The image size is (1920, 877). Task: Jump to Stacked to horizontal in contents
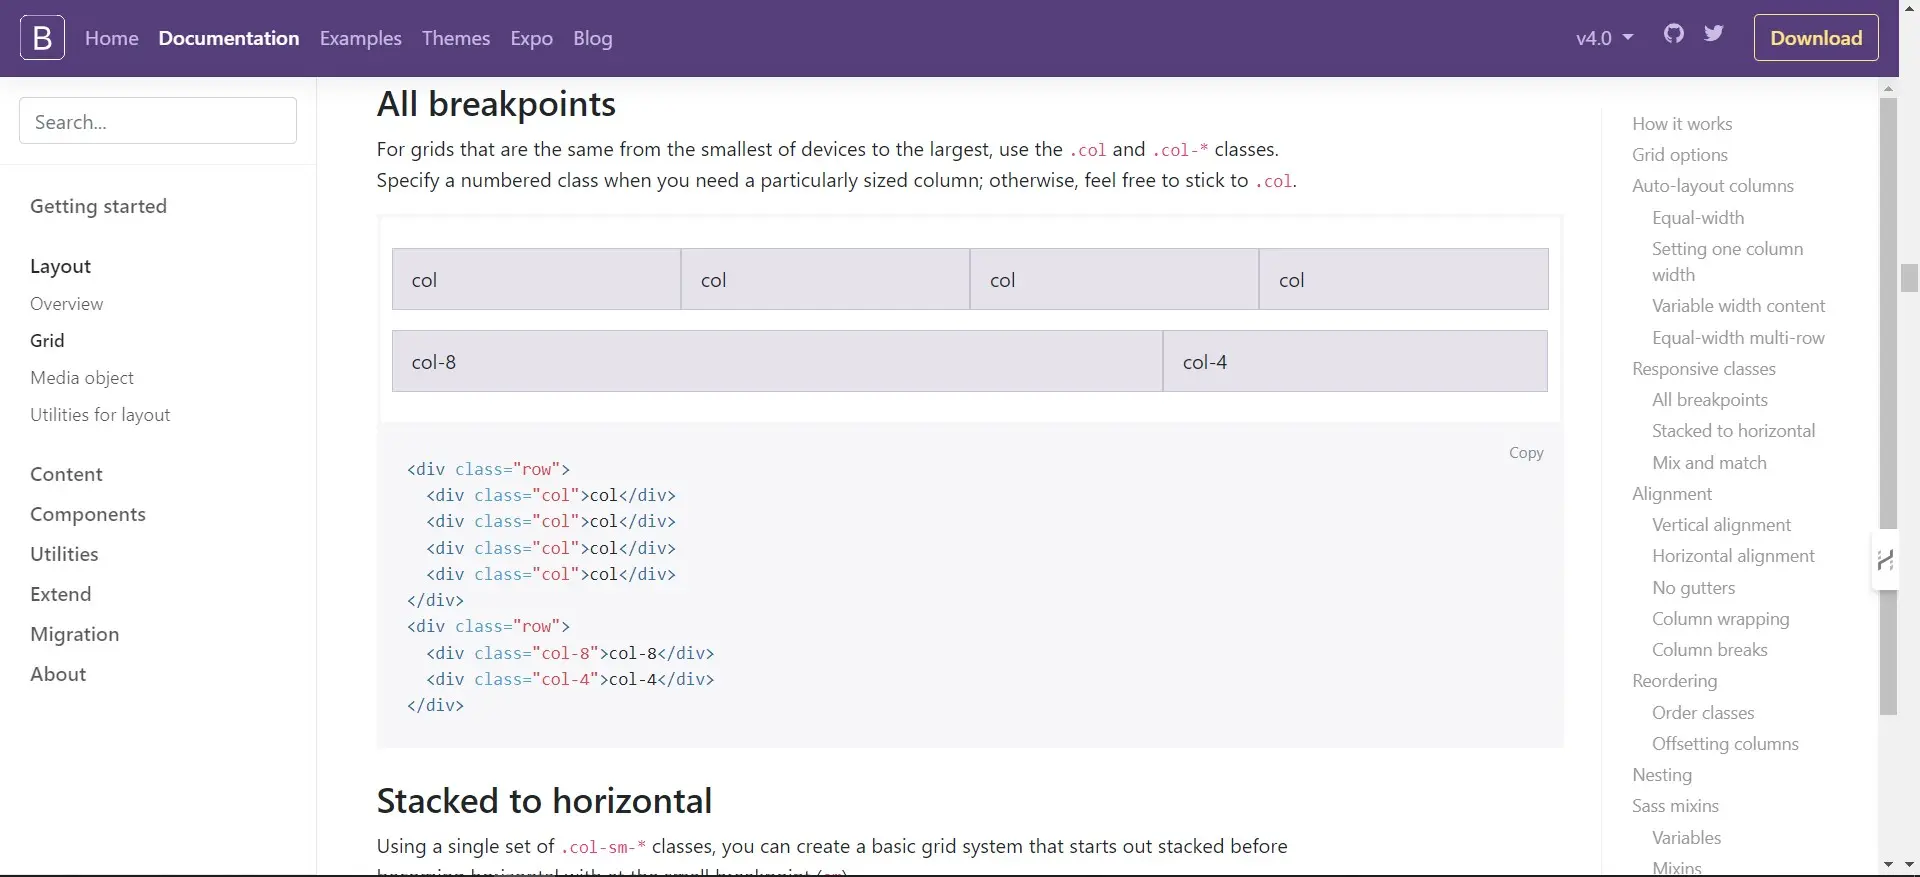pos(1733,431)
